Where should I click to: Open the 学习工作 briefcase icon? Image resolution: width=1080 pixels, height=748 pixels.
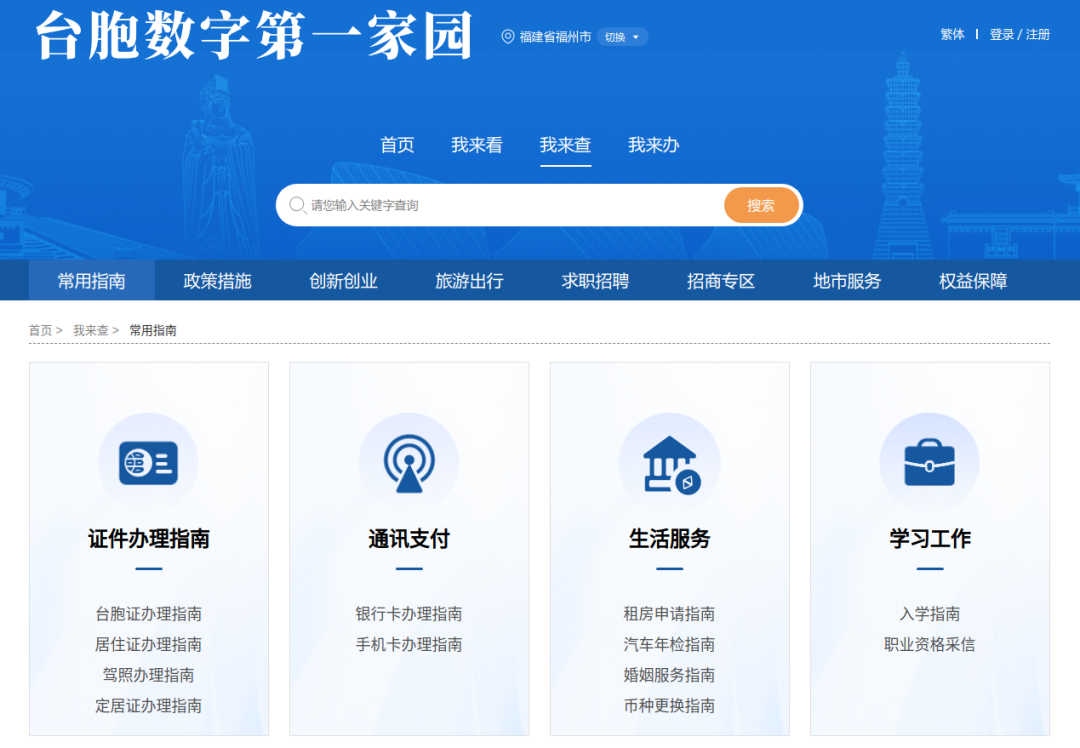click(930, 462)
